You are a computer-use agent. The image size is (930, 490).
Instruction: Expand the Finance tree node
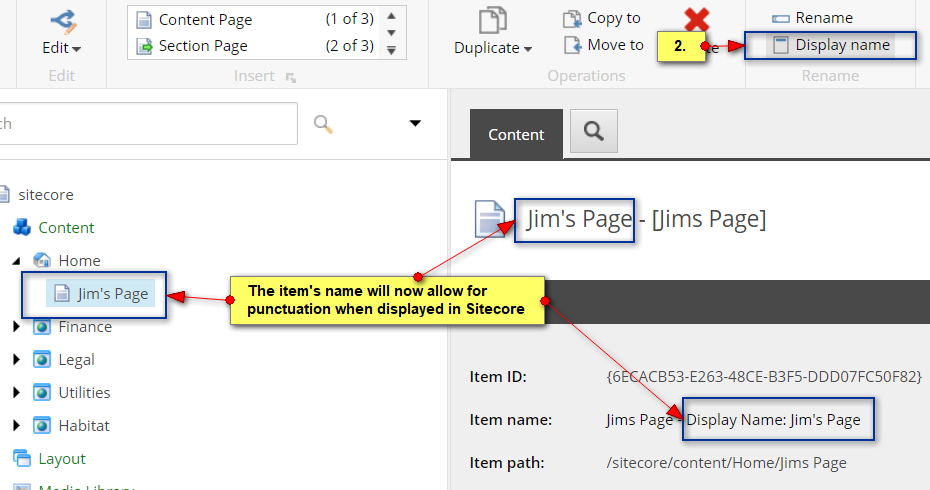(17, 327)
